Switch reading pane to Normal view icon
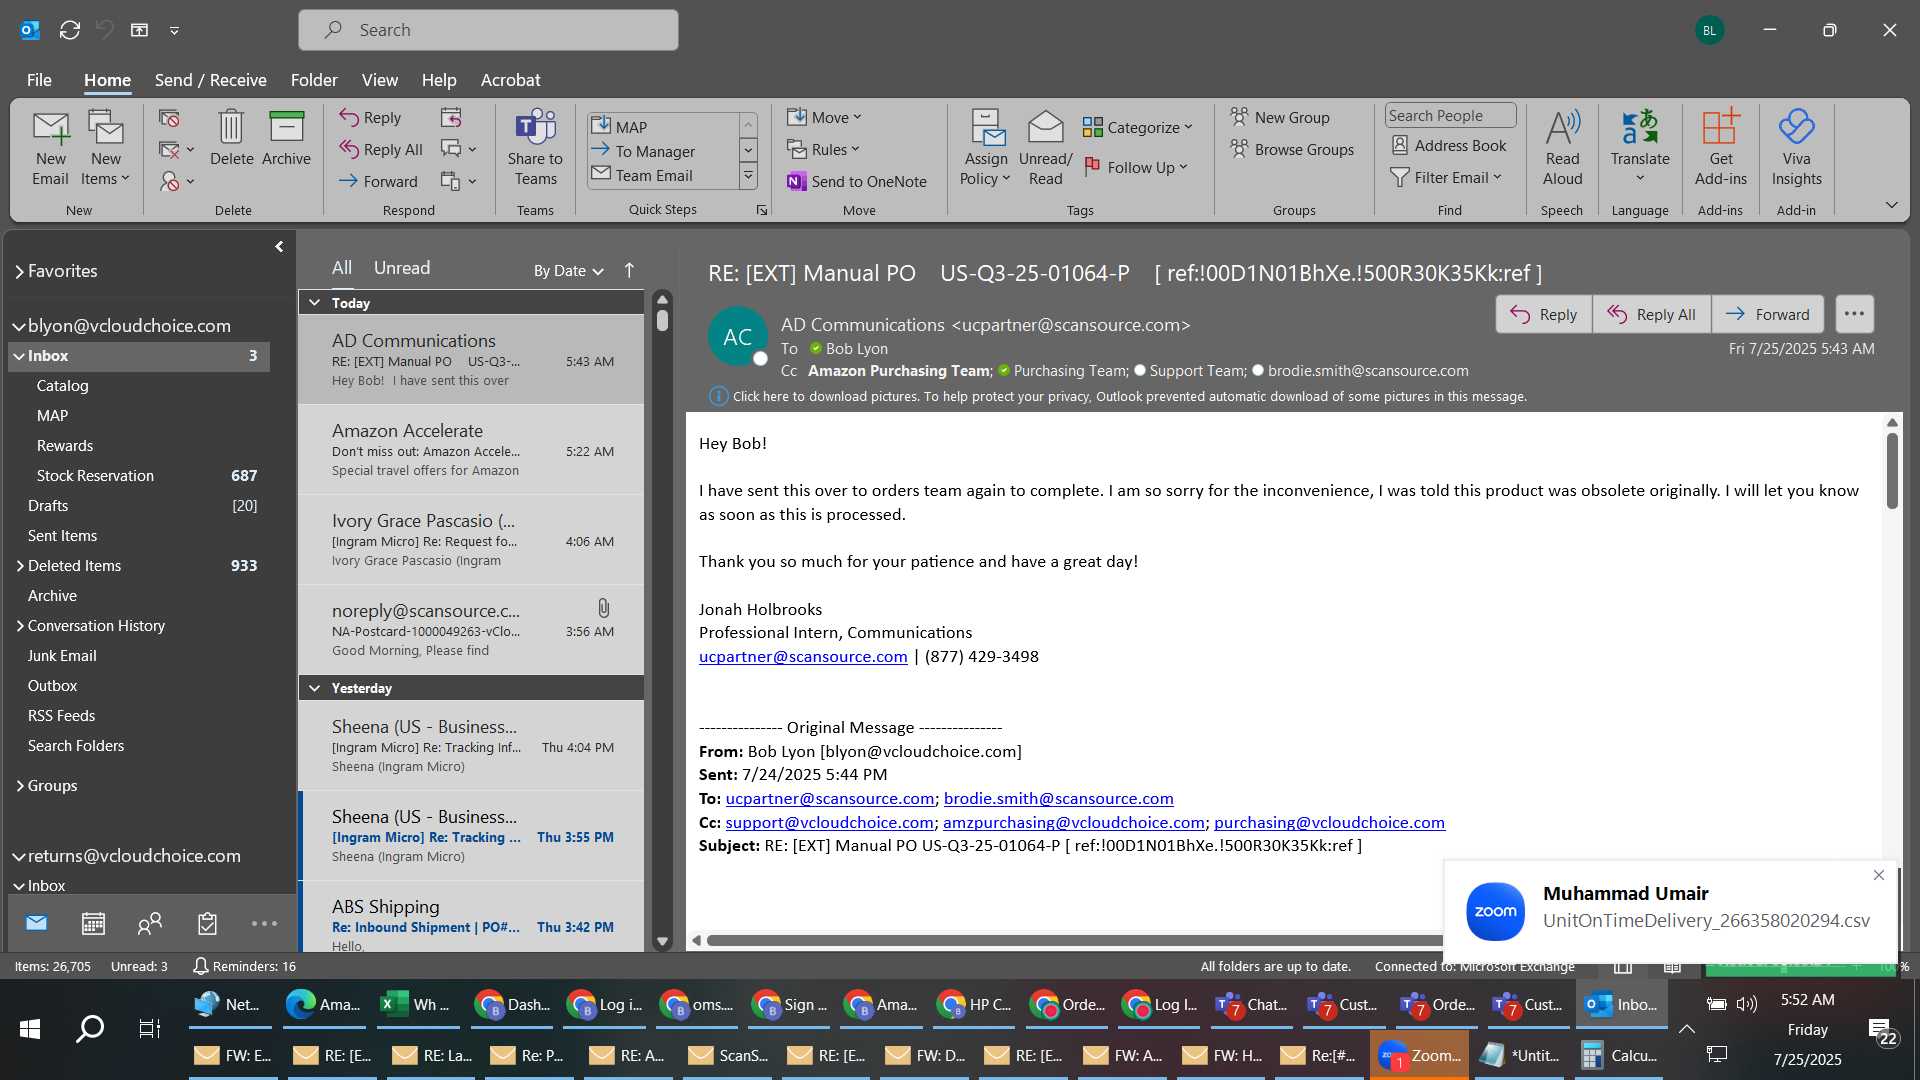Screen dimensions: 1920x1080 tap(1623, 967)
